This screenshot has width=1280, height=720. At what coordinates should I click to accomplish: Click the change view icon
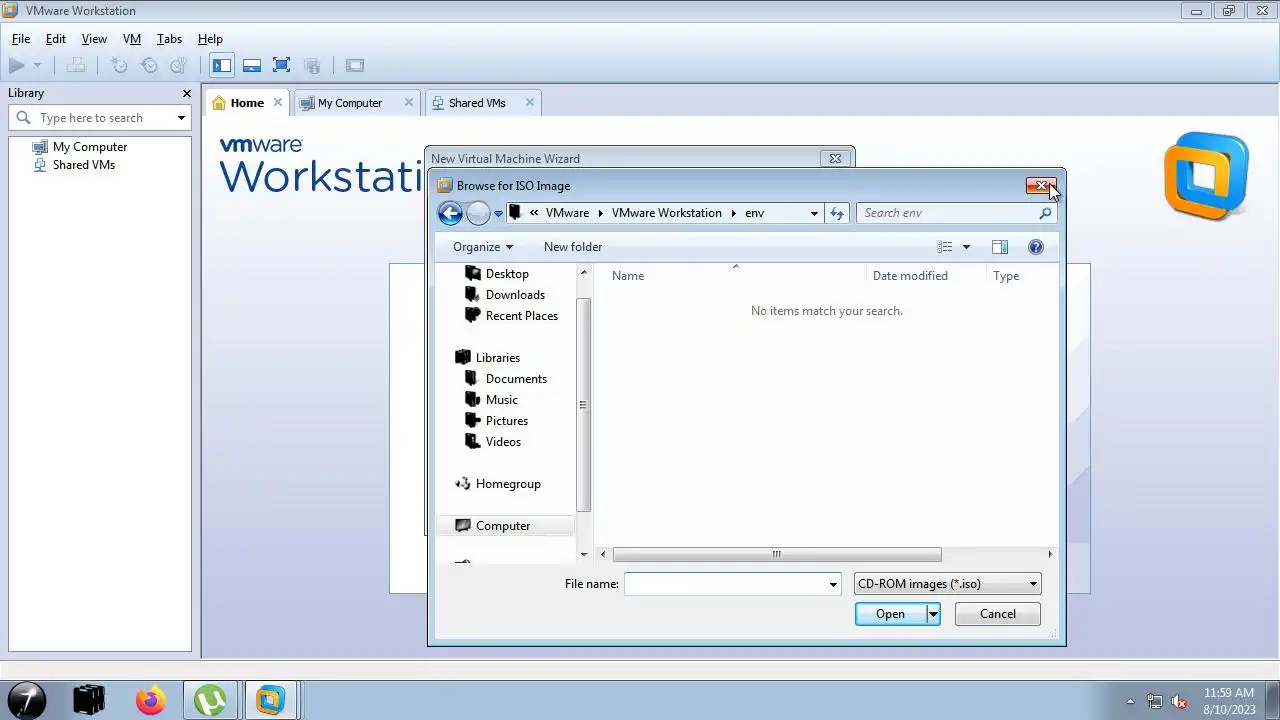pos(945,247)
